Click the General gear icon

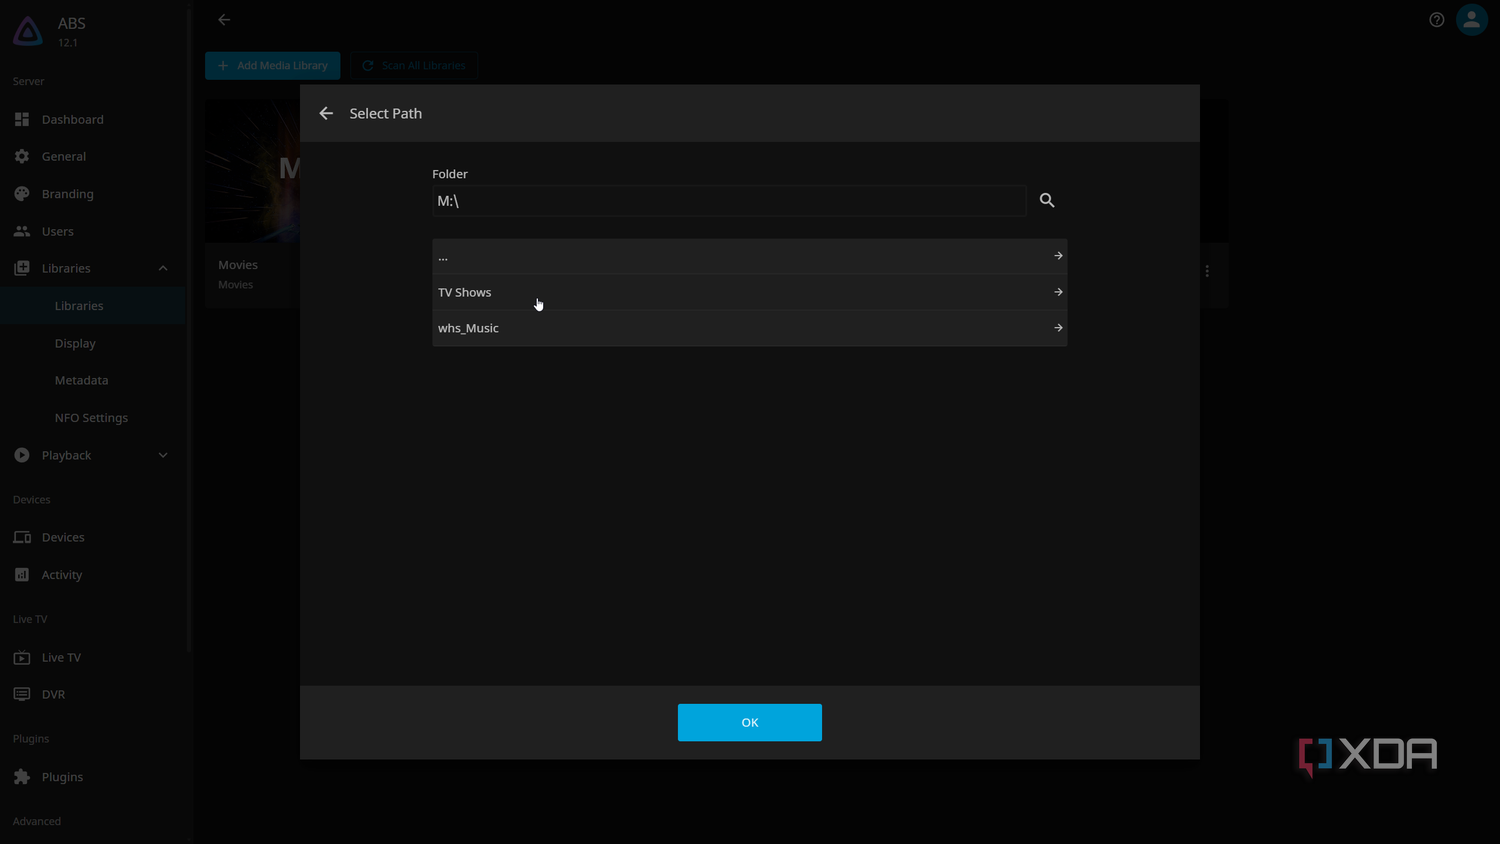click(x=22, y=156)
